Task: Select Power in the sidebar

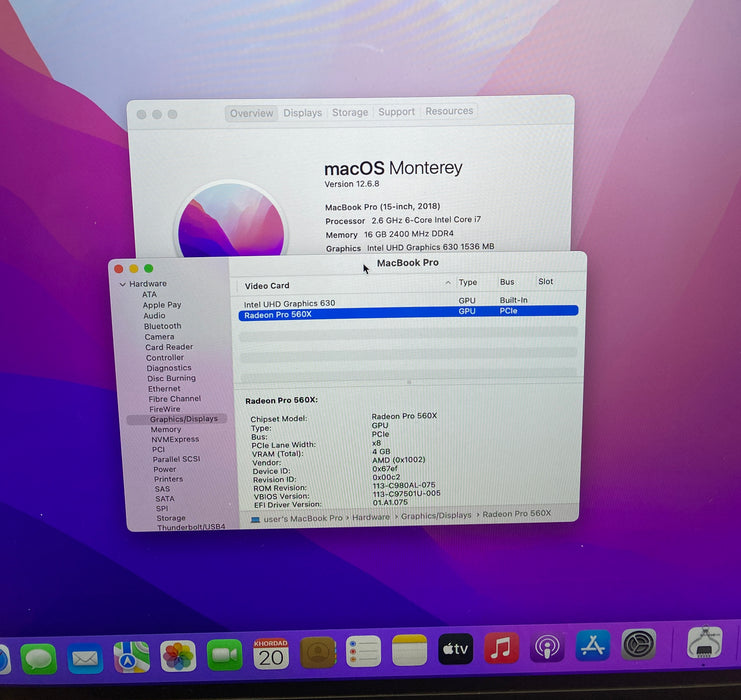Action: coord(164,469)
